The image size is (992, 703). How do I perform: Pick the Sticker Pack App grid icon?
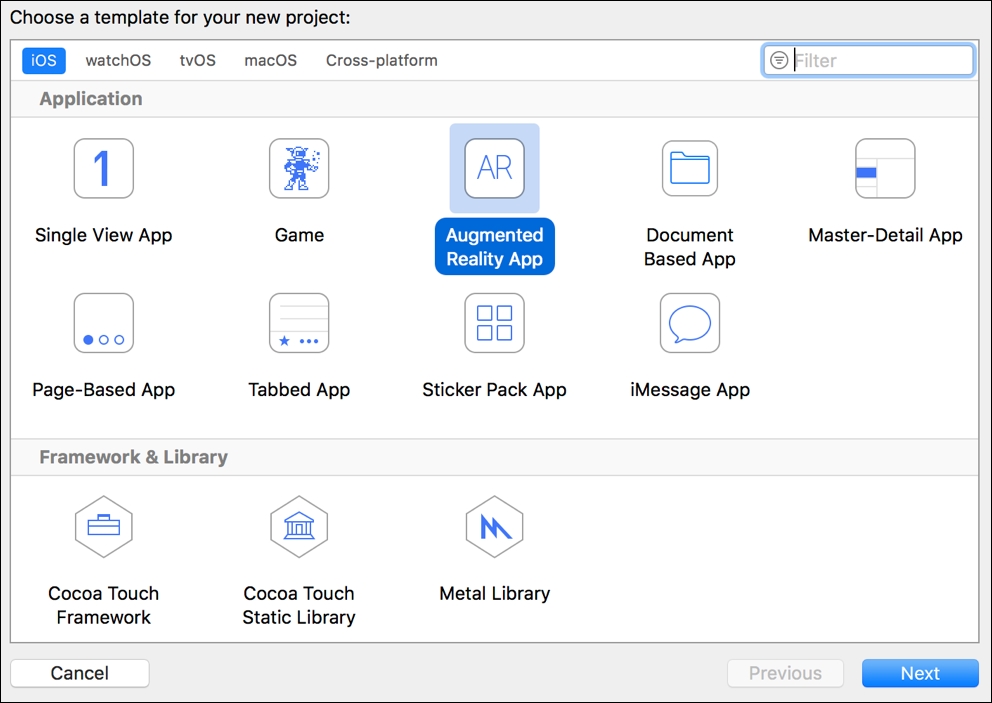495,323
